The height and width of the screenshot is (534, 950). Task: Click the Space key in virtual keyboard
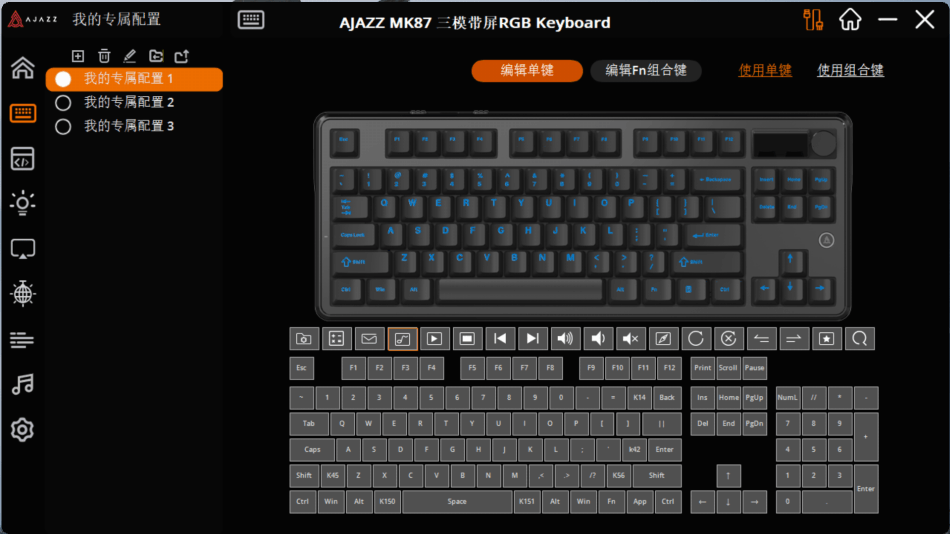[x=457, y=502]
